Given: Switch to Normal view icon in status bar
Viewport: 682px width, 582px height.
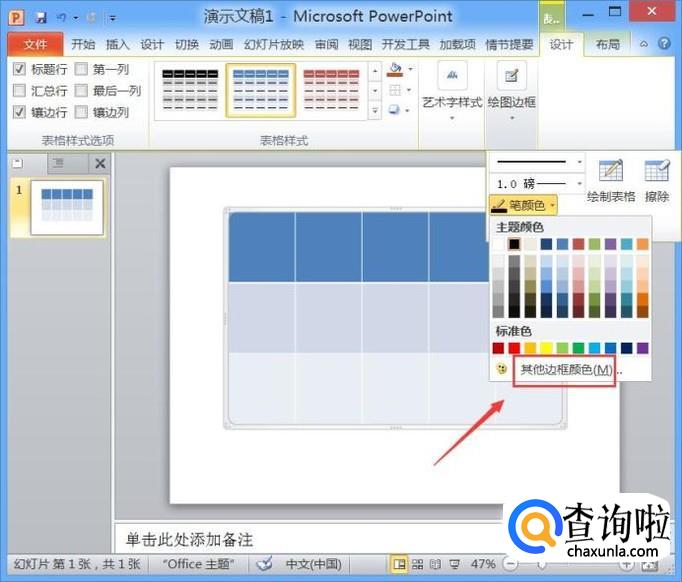Looking at the screenshot, I should (399, 564).
